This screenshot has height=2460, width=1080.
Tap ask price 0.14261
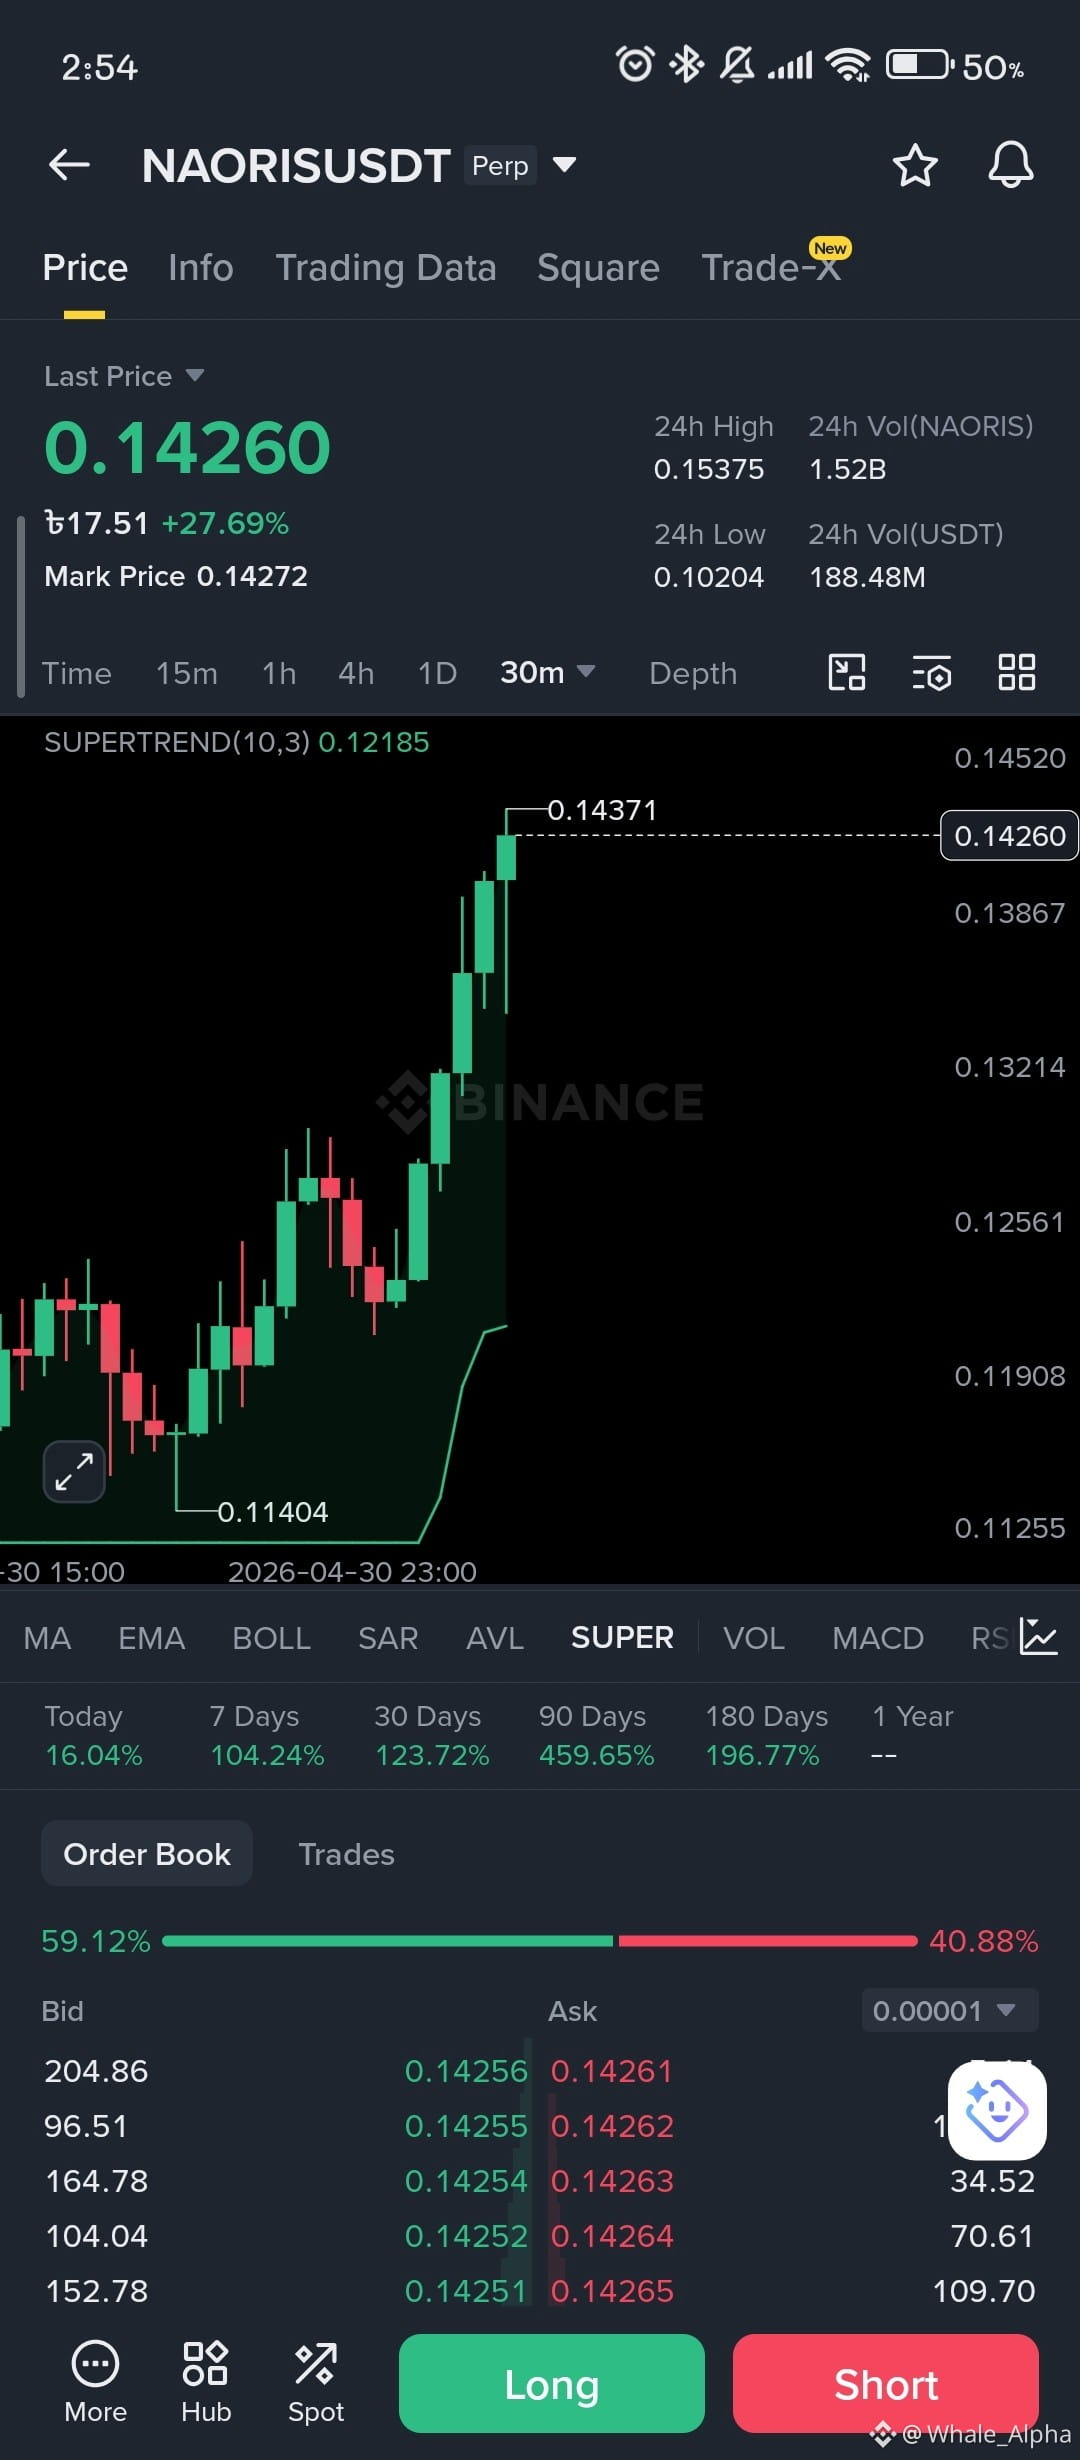tap(612, 2071)
